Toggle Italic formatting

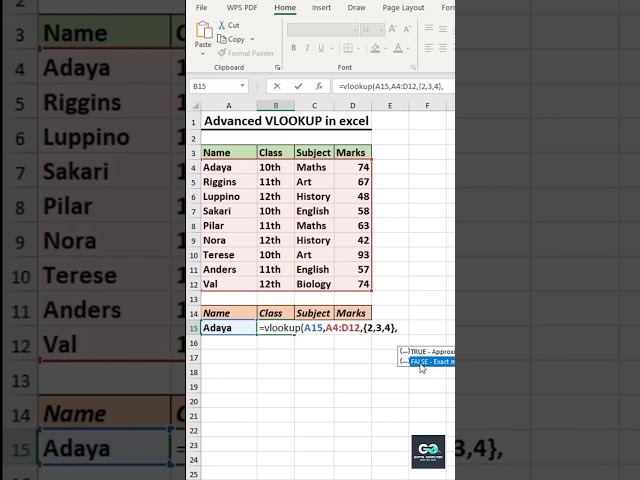pos(307,48)
